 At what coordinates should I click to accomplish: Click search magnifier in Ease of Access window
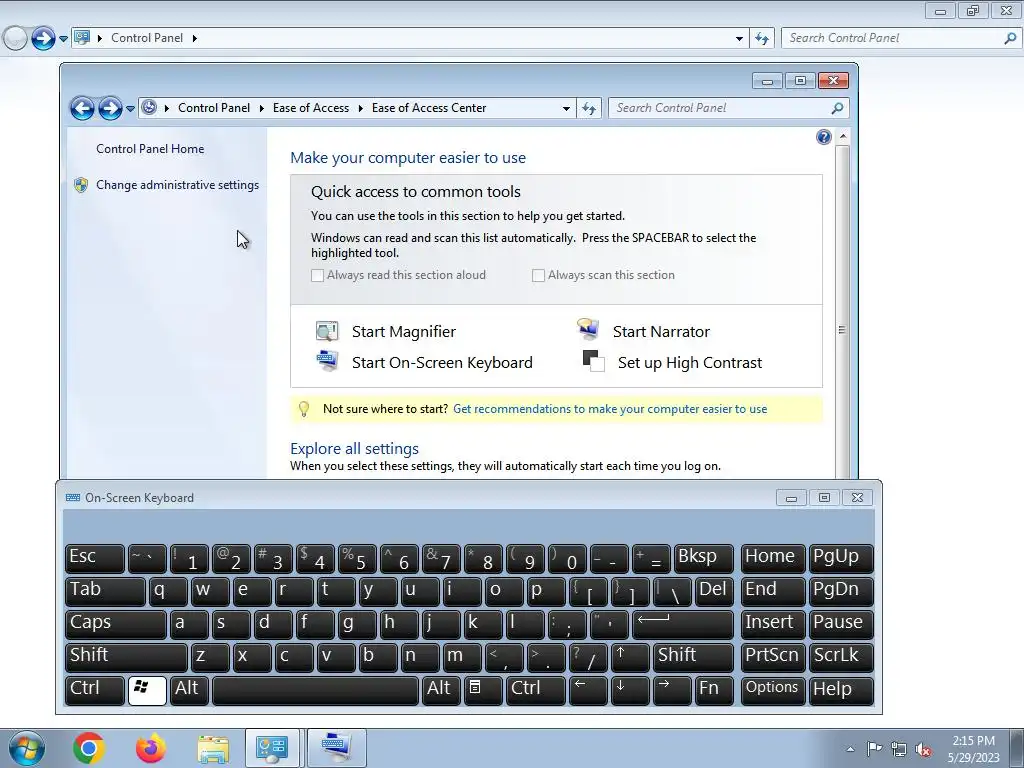pos(837,108)
